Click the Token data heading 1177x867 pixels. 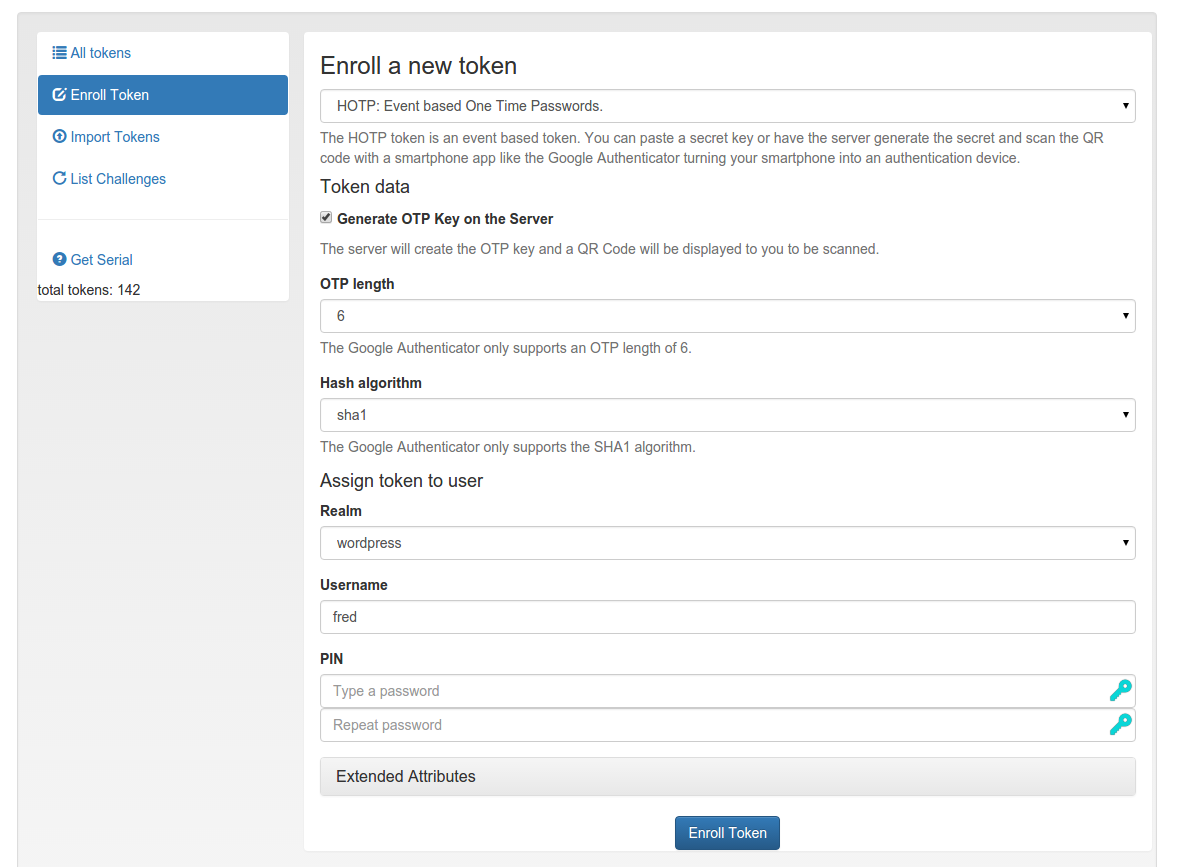click(x=365, y=186)
